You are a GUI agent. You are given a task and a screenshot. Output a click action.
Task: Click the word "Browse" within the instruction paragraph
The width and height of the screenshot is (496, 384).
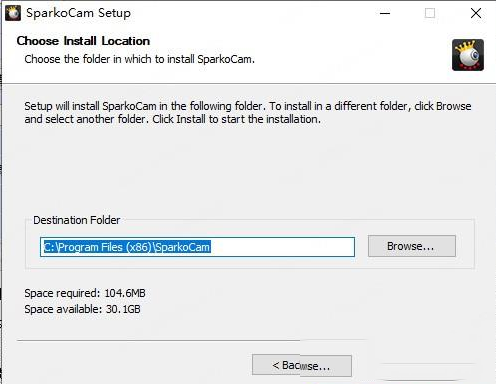pyautogui.click(x=453, y=106)
